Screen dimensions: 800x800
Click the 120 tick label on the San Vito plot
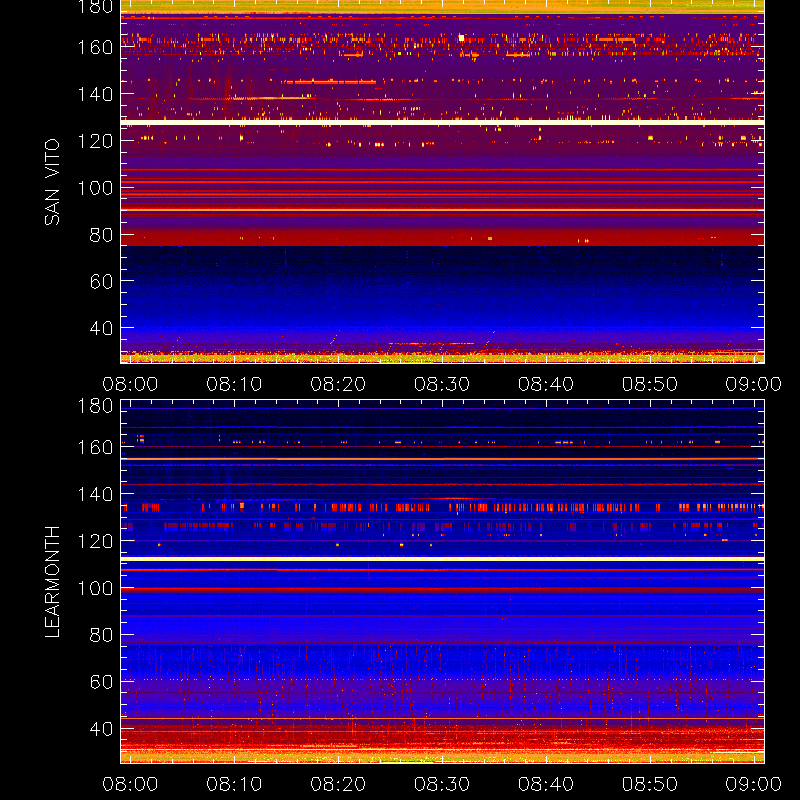(x=95, y=141)
